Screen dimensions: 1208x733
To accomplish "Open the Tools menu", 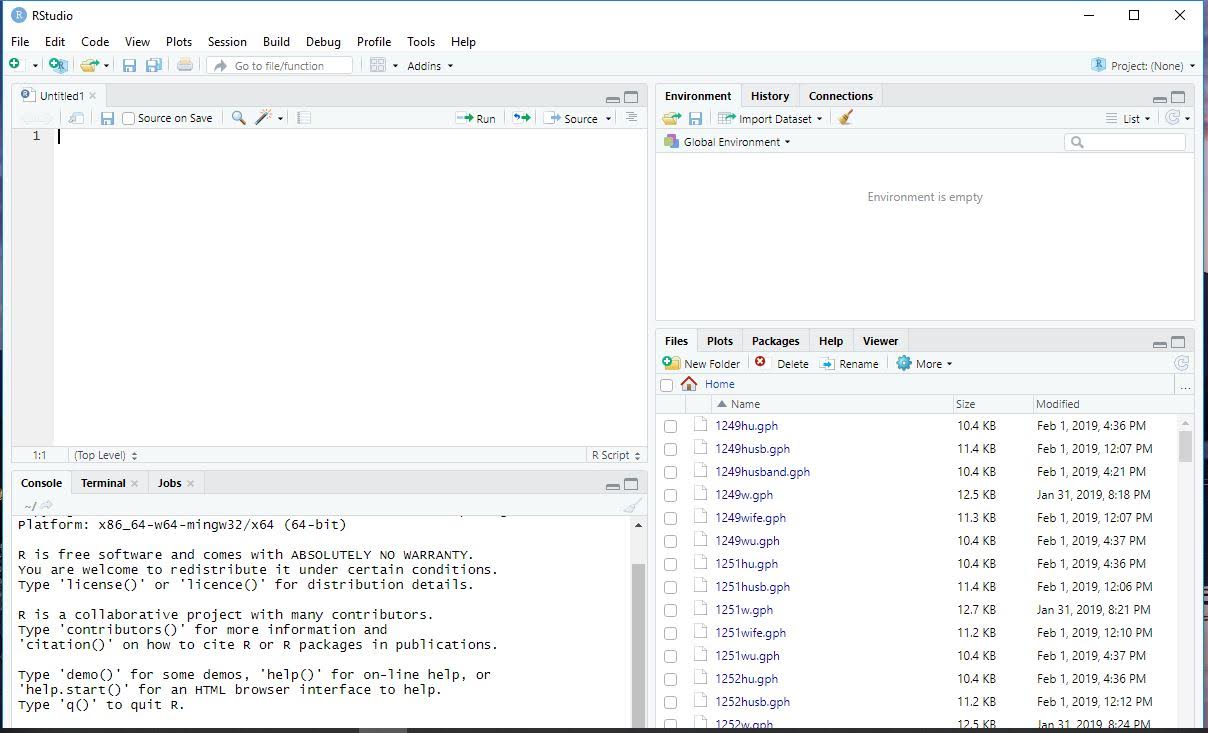I will 421,42.
